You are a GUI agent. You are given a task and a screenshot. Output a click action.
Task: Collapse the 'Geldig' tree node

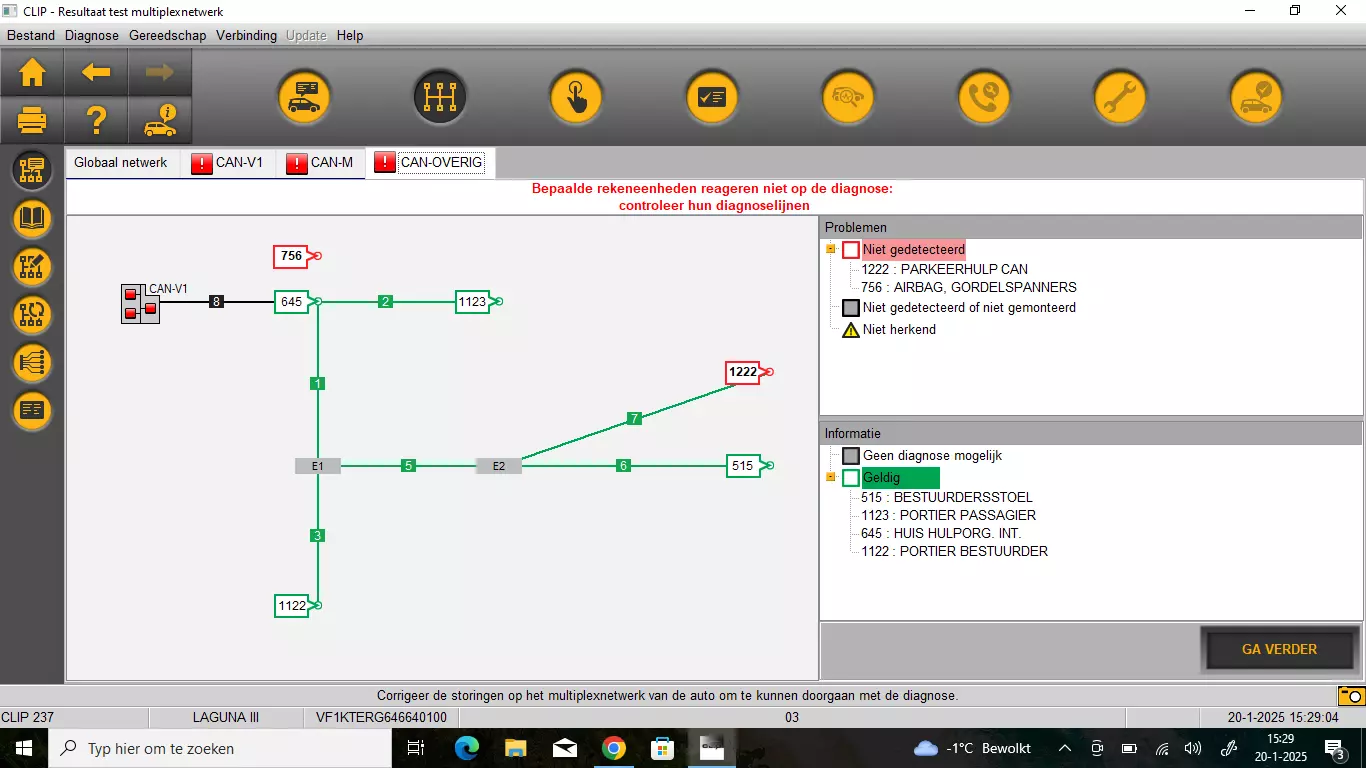pyautogui.click(x=830, y=478)
